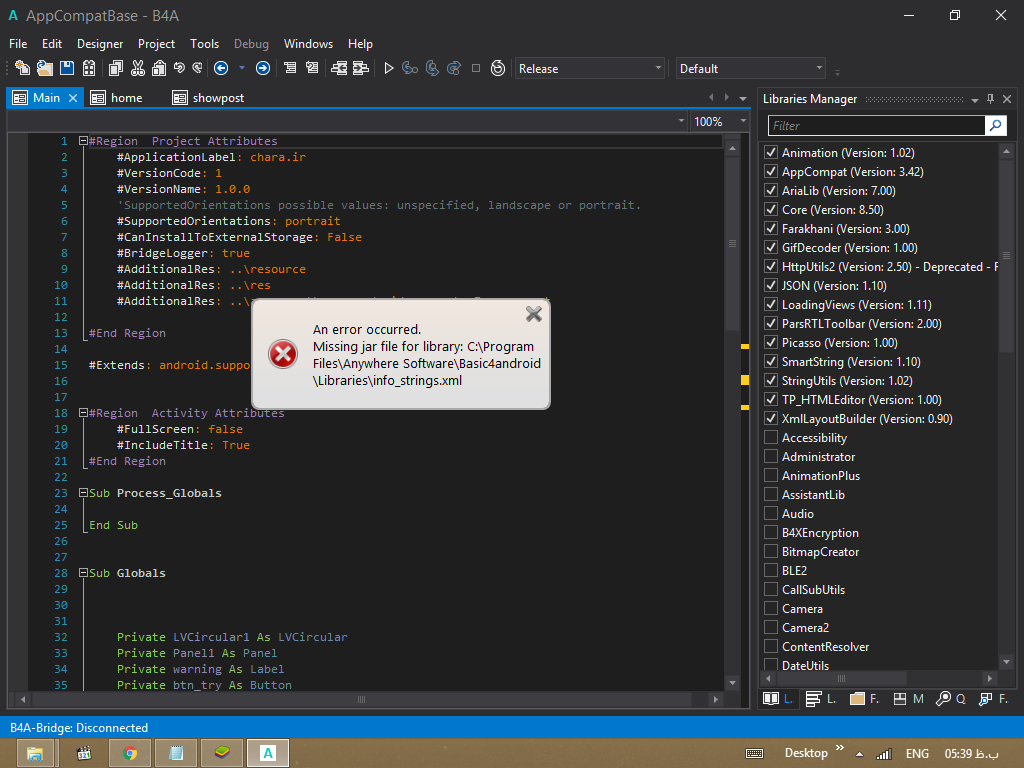Collapse the Sub Globals code block
The width and height of the screenshot is (1024, 768).
(x=83, y=573)
